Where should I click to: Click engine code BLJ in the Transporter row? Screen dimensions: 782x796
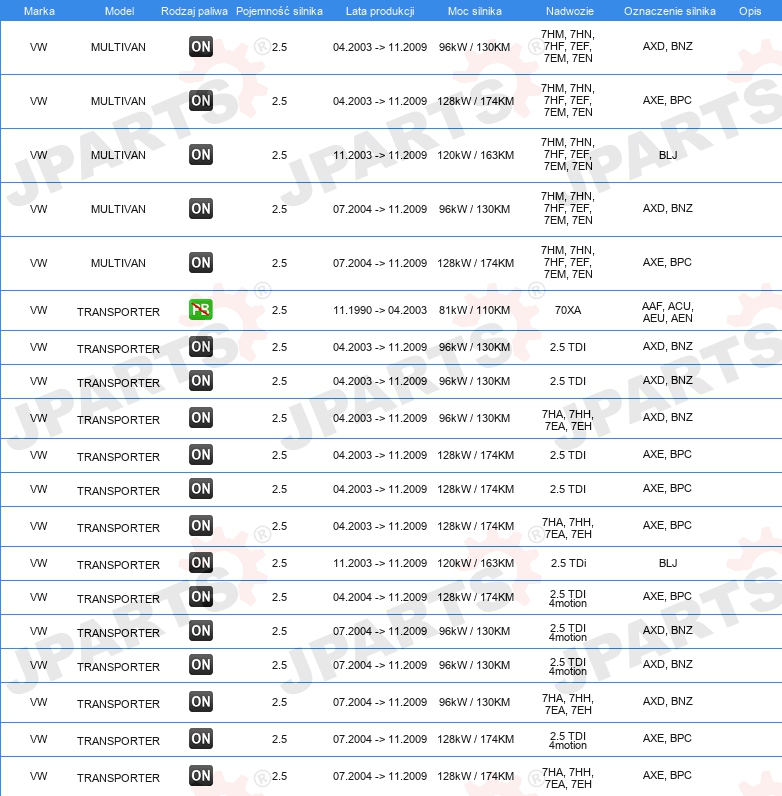pyautogui.click(x=668, y=563)
